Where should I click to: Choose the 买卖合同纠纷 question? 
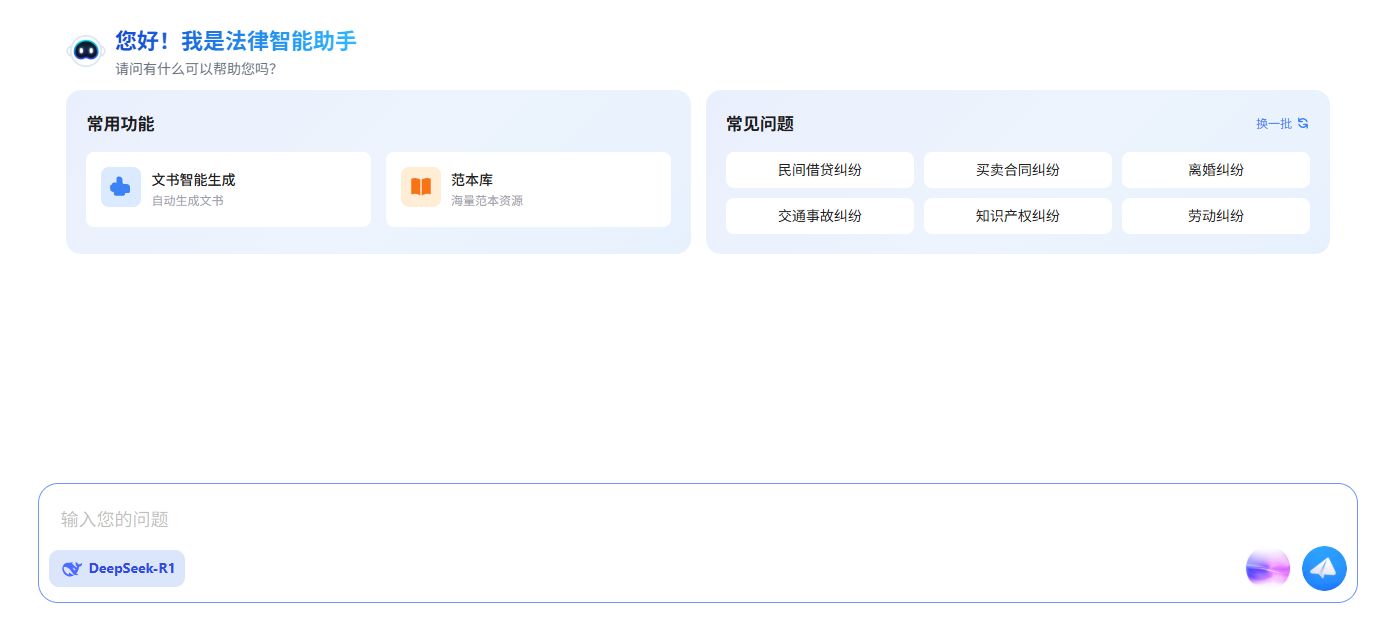(x=1017, y=170)
